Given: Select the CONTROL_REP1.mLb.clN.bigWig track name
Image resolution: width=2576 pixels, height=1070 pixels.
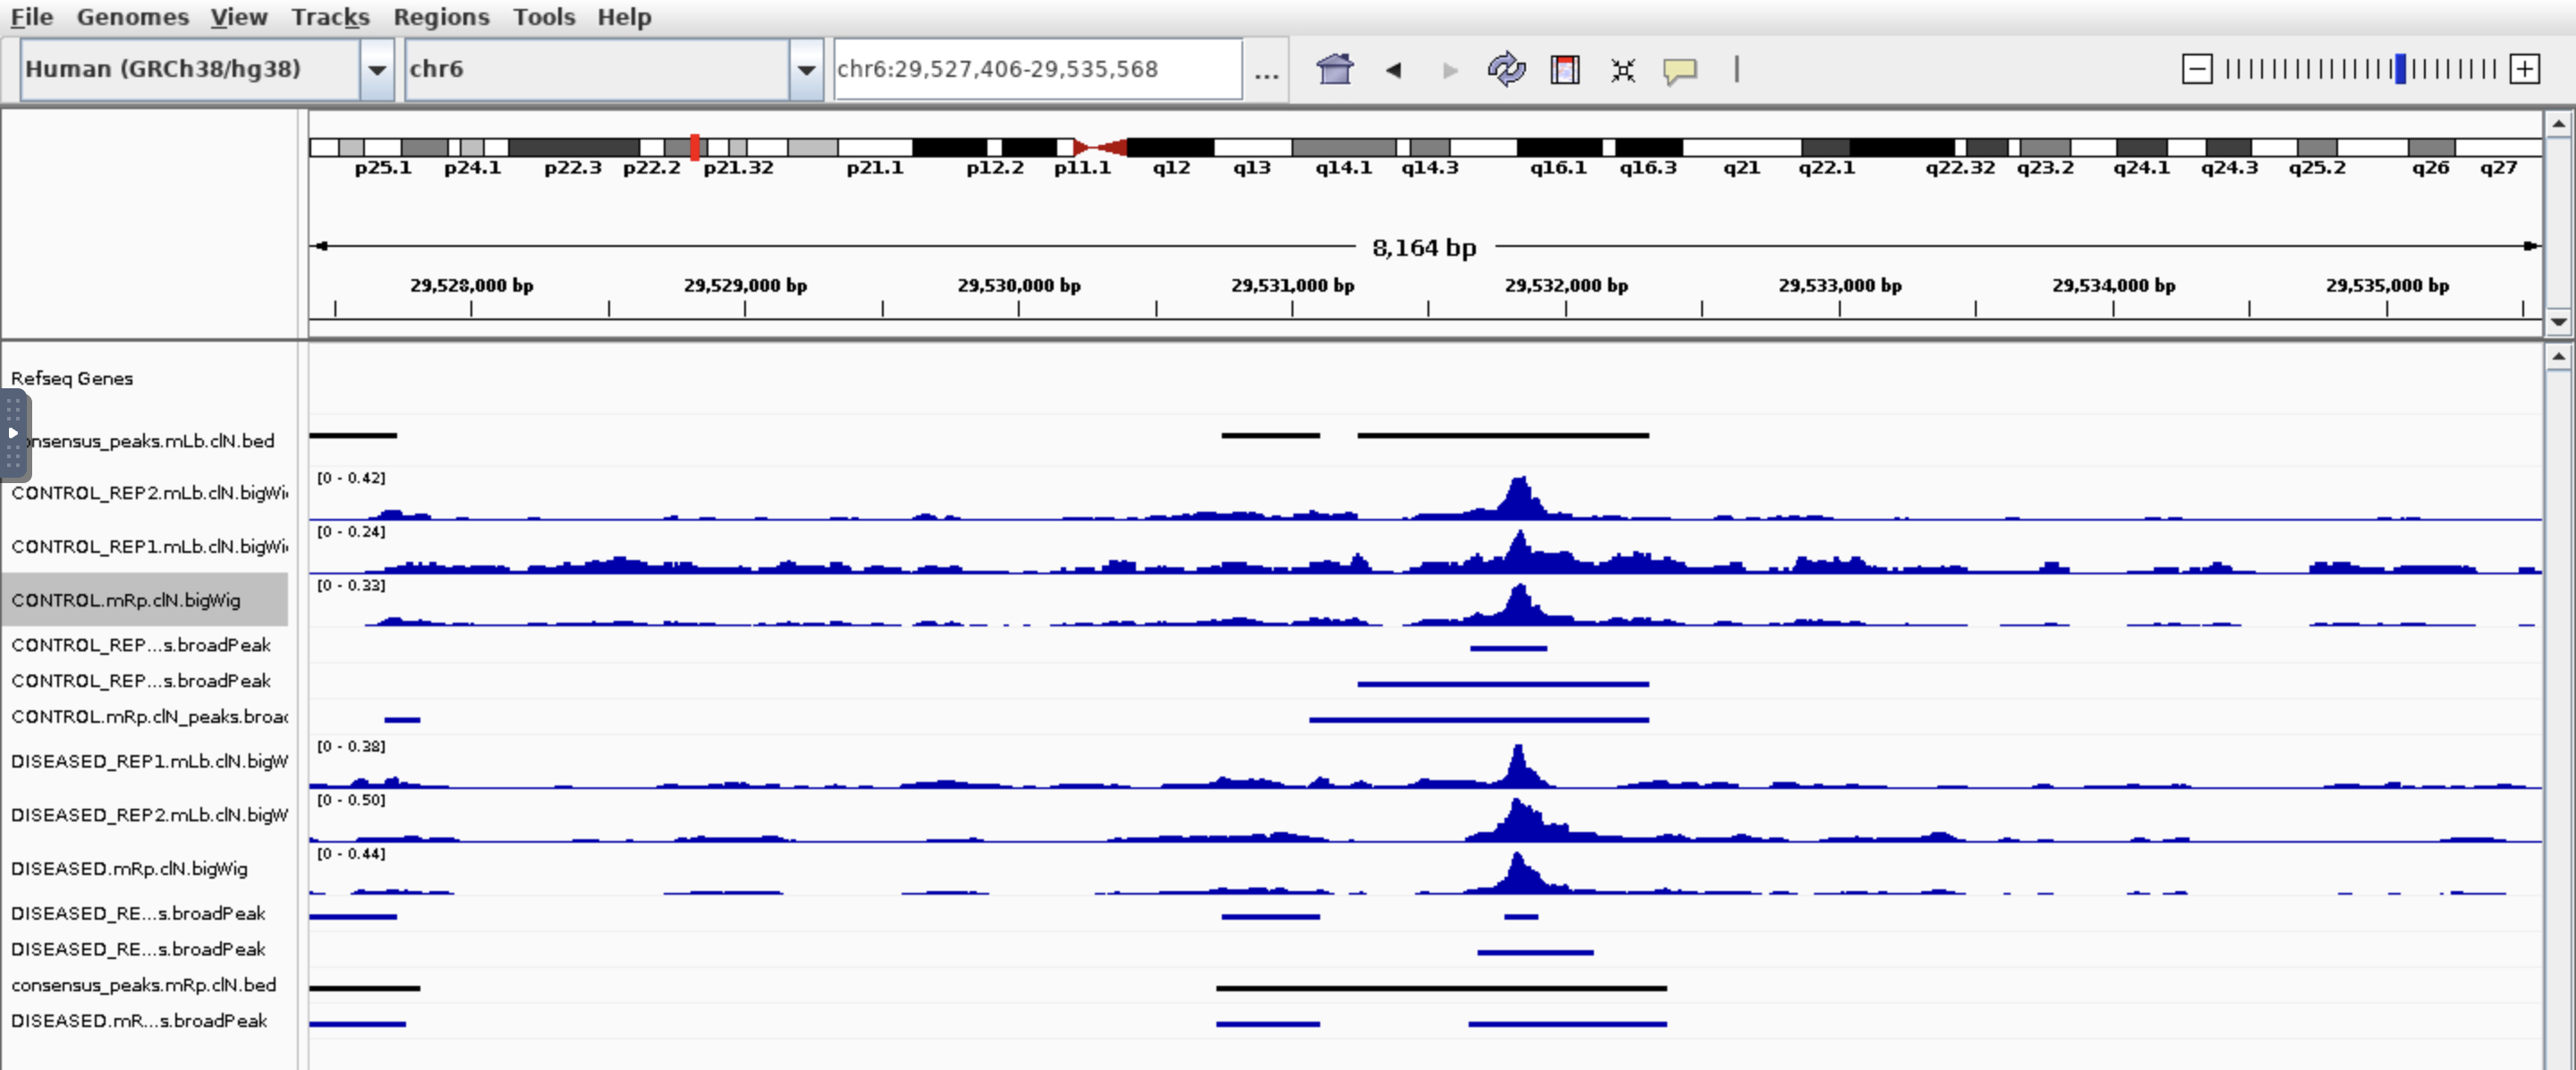Looking at the screenshot, I should tap(149, 546).
